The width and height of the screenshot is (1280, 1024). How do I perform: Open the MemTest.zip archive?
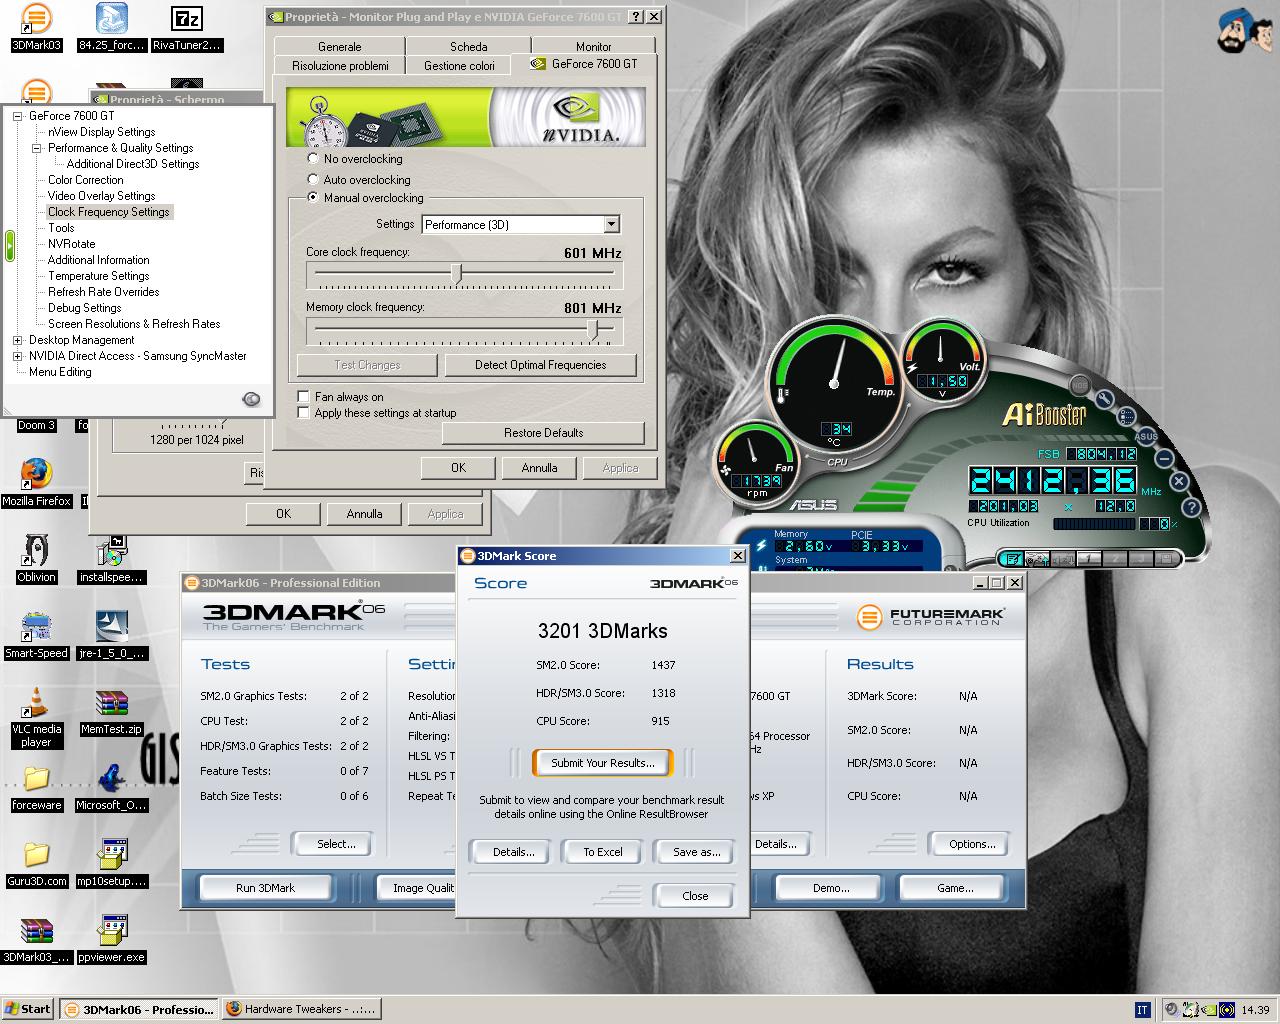pyautogui.click(x=112, y=711)
